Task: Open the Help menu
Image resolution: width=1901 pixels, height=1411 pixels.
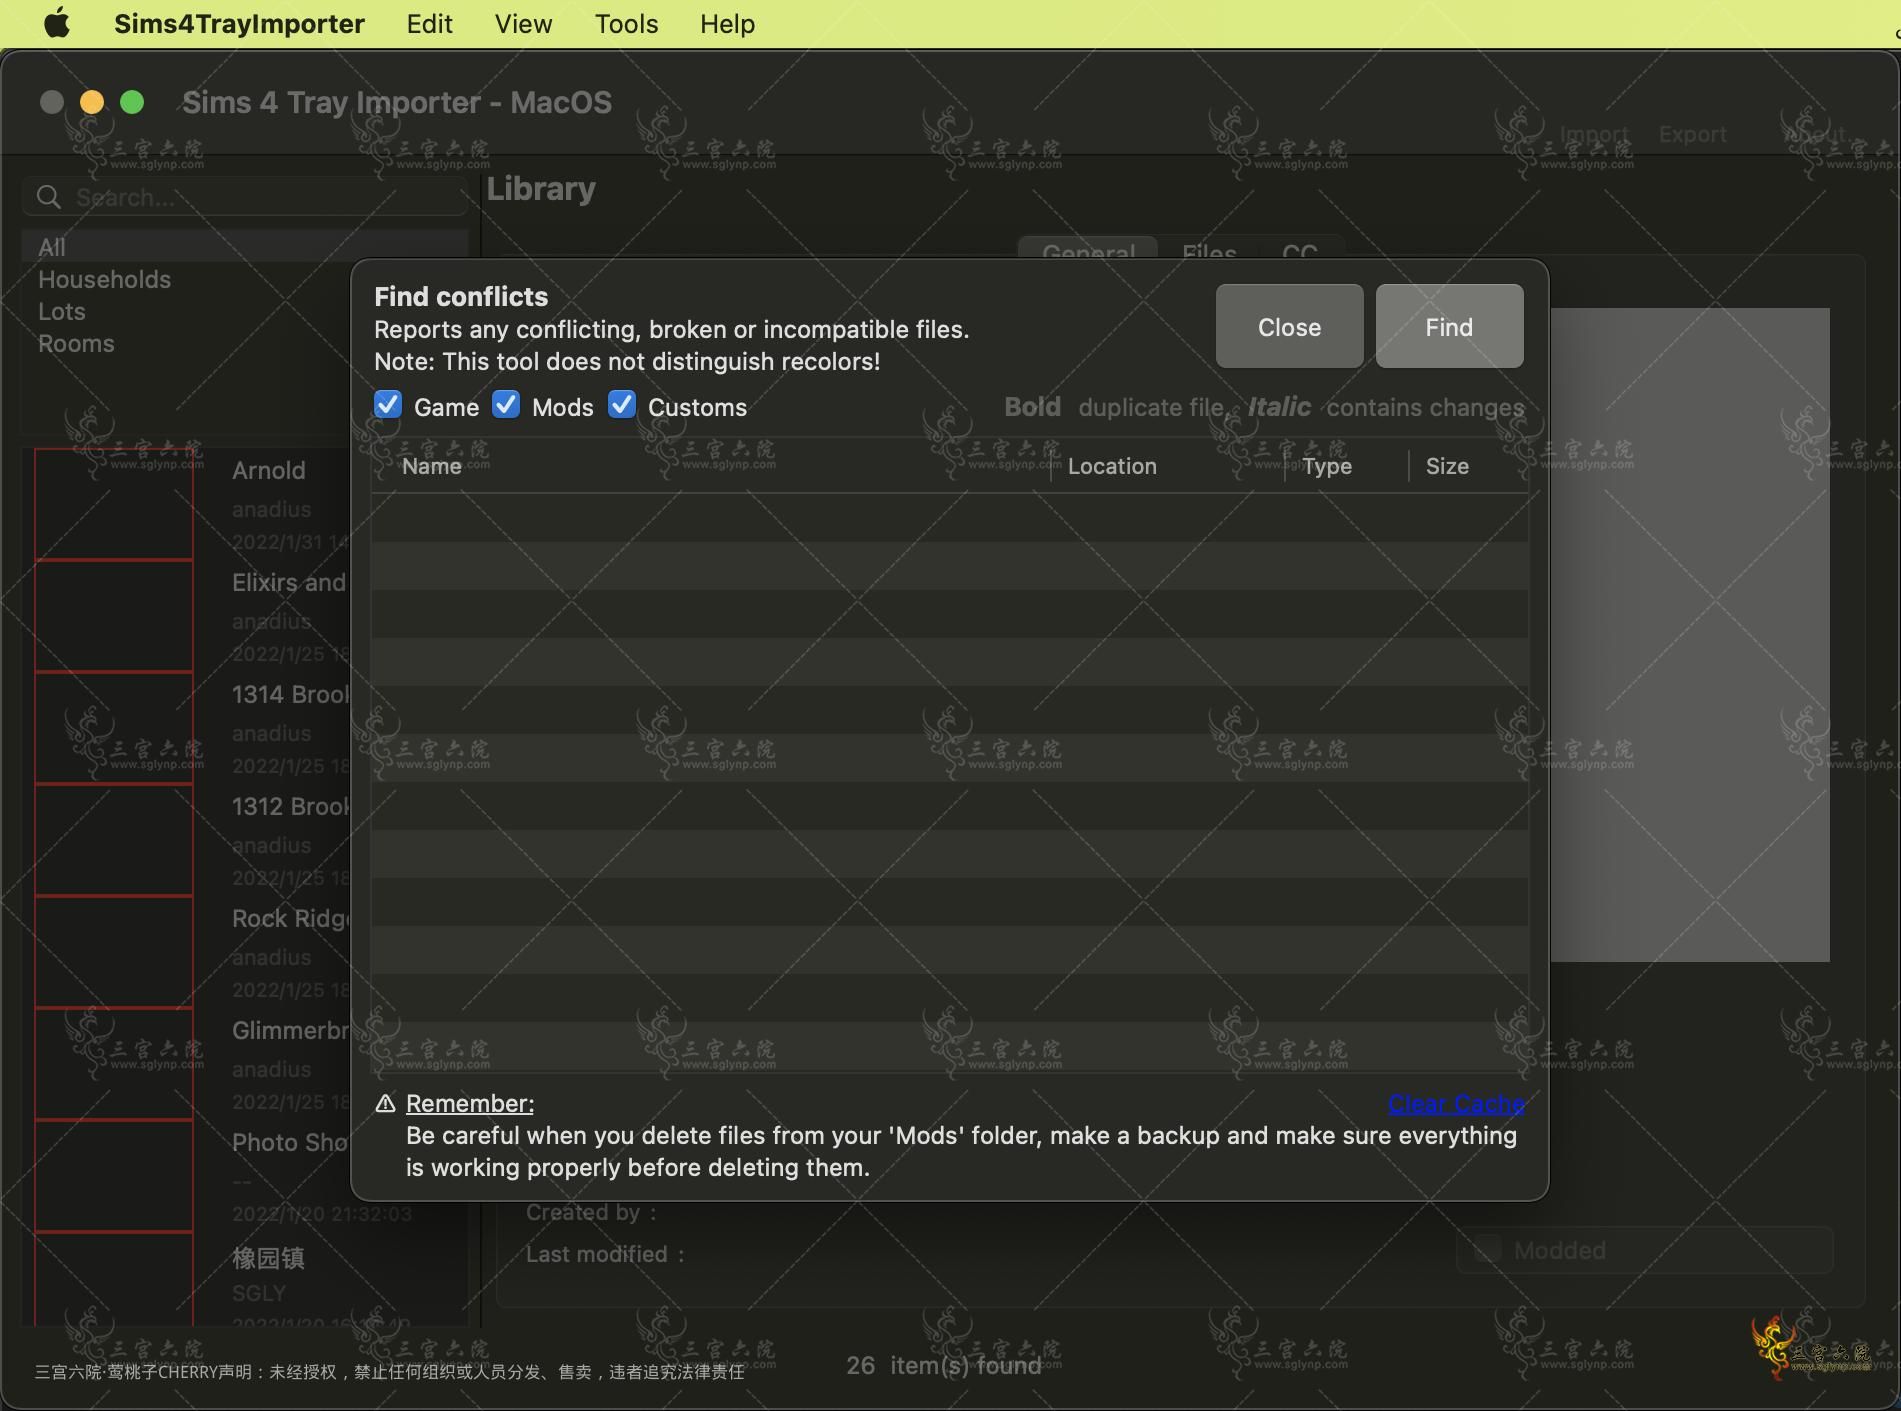Action: 727,23
